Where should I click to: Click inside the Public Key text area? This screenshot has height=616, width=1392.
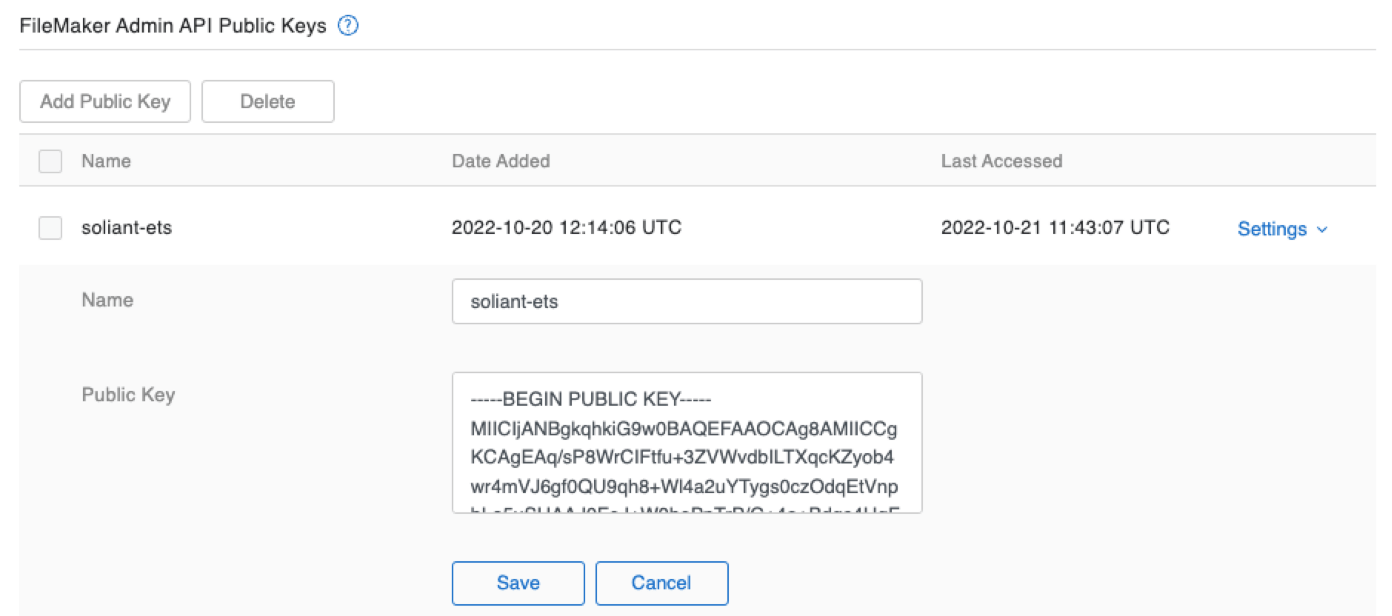click(x=686, y=442)
